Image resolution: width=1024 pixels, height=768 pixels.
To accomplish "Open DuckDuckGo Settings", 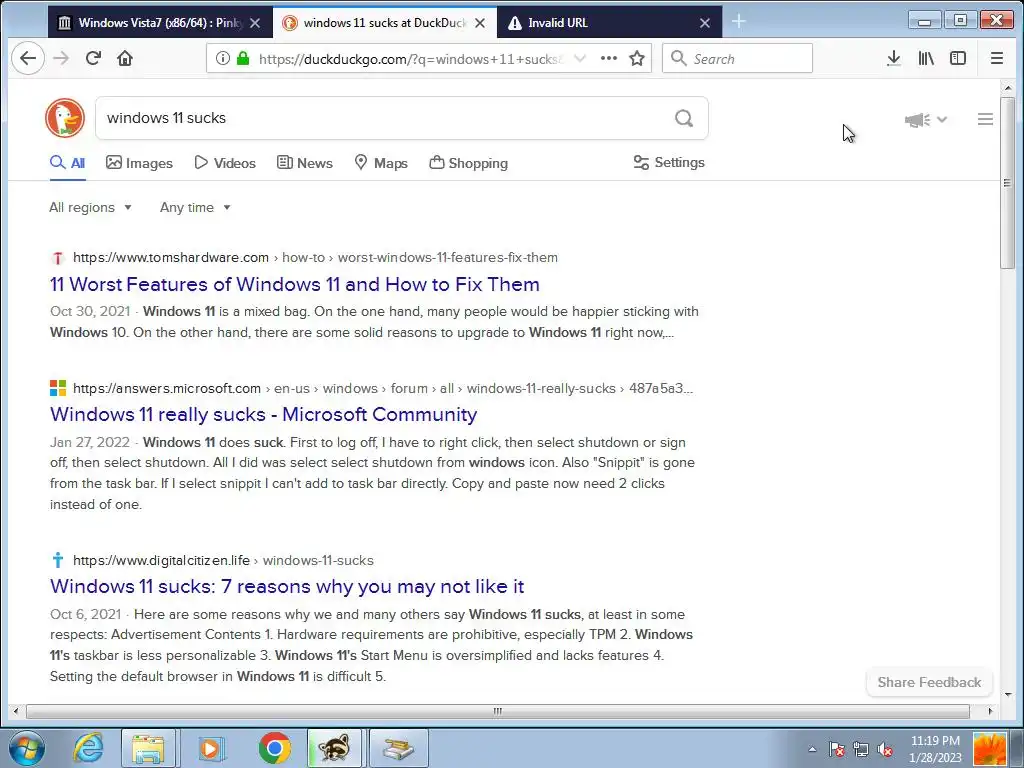I will (x=669, y=163).
